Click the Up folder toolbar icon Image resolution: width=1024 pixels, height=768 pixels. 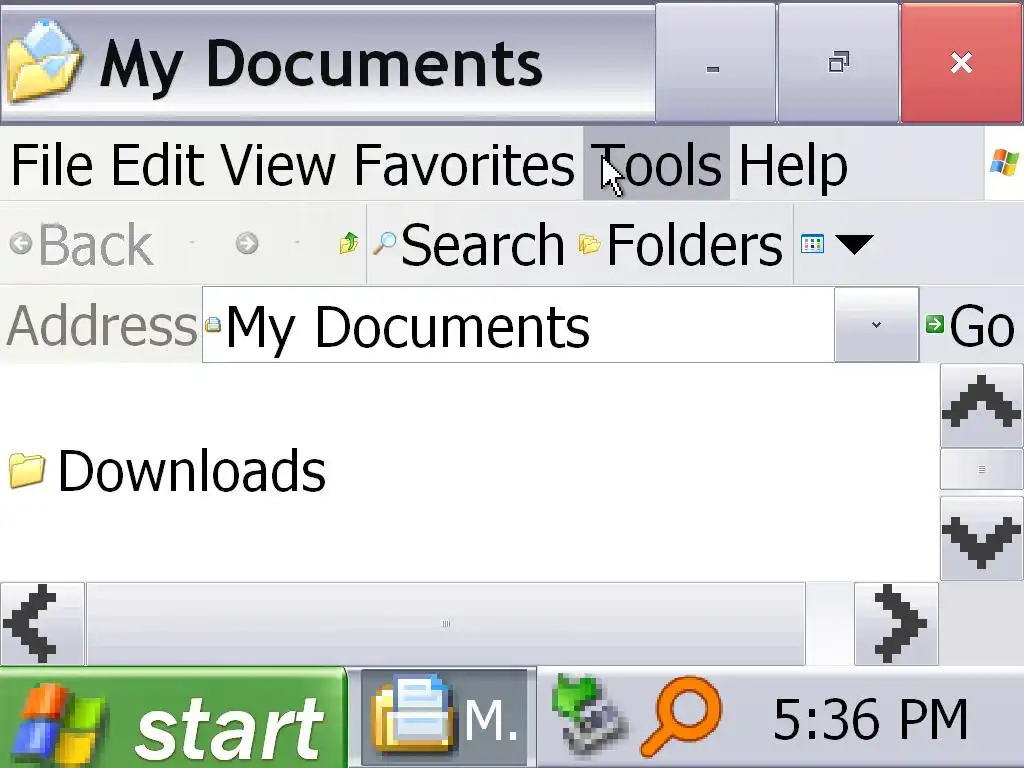pyautogui.click(x=349, y=244)
